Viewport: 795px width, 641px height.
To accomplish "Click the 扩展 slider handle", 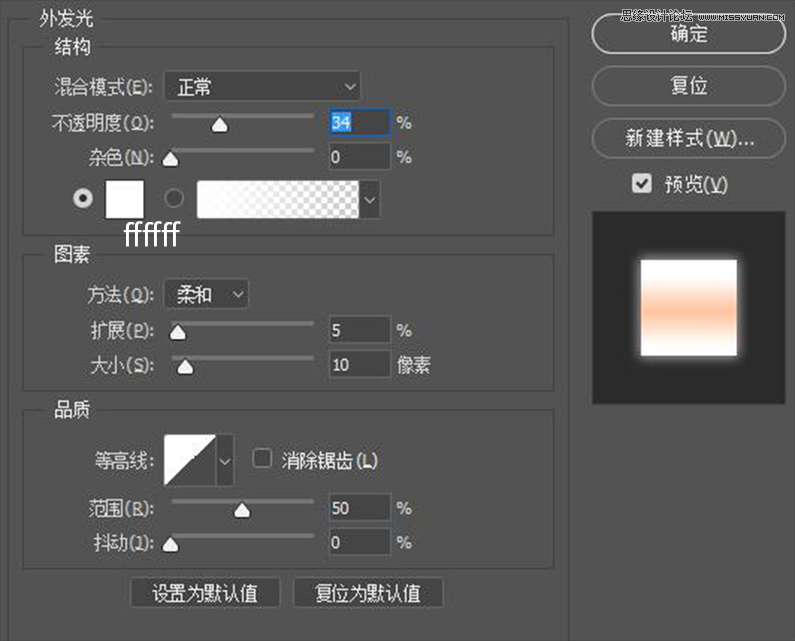I will point(178,333).
